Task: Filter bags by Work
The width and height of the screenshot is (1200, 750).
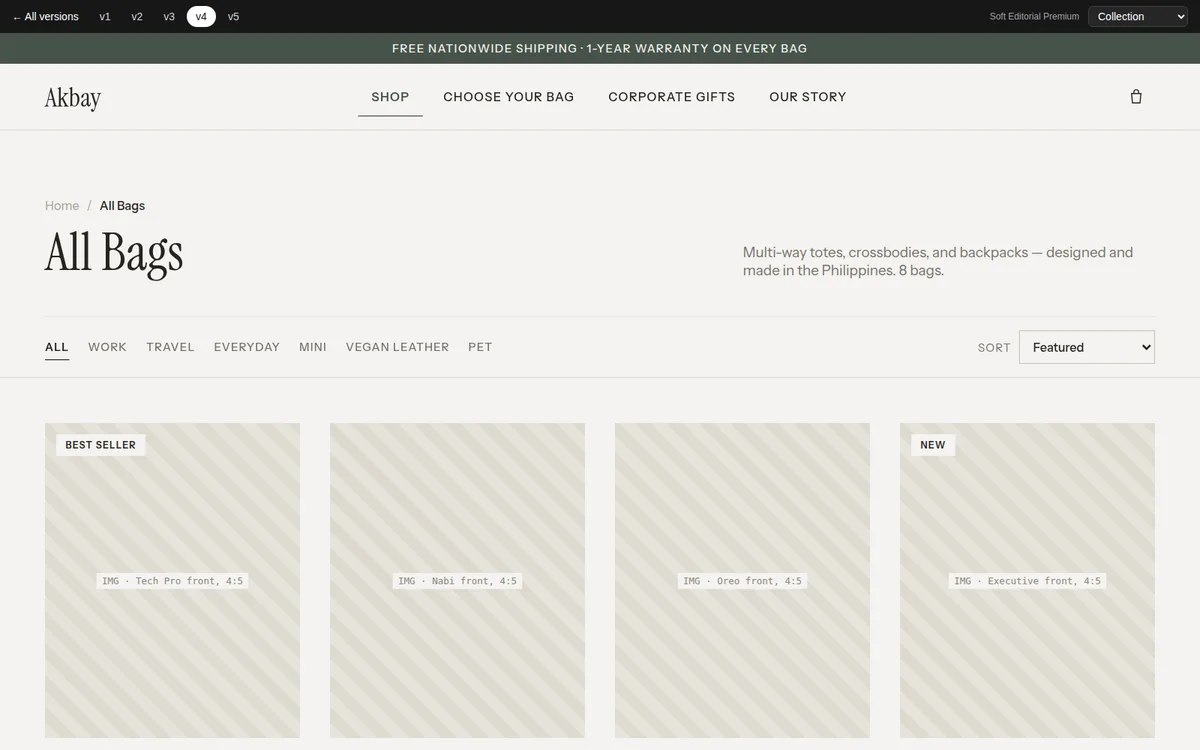Action: 107,347
